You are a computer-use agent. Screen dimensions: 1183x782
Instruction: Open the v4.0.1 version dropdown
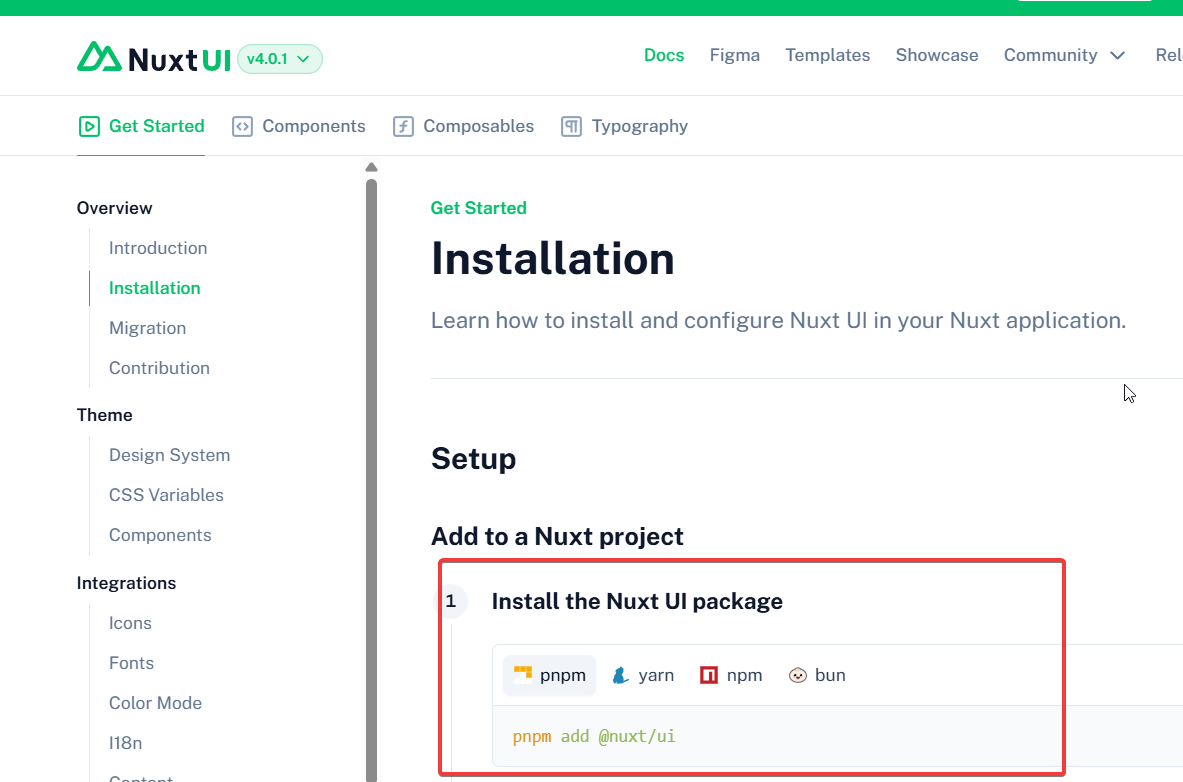(279, 59)
